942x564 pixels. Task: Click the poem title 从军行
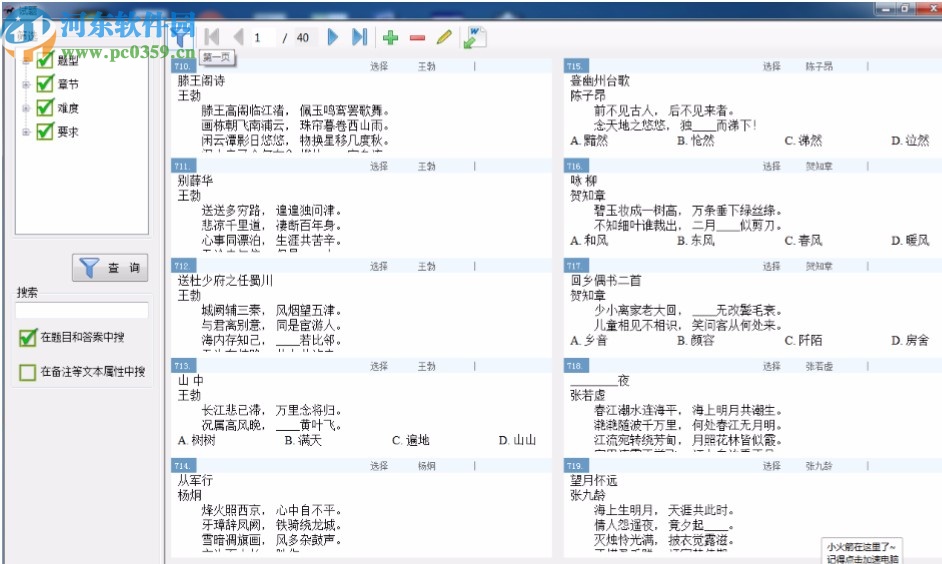pyautogui.click(x=195, y=481)
